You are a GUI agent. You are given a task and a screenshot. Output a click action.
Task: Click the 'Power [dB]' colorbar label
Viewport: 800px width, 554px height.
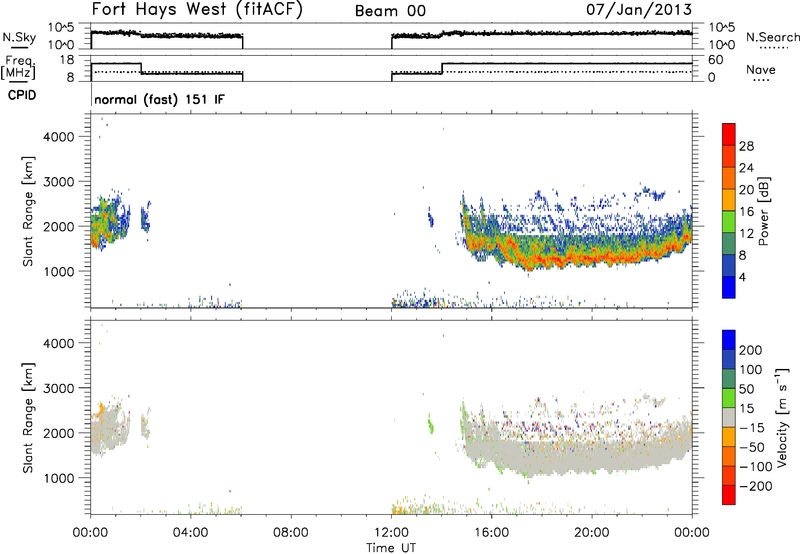point(763,211)
